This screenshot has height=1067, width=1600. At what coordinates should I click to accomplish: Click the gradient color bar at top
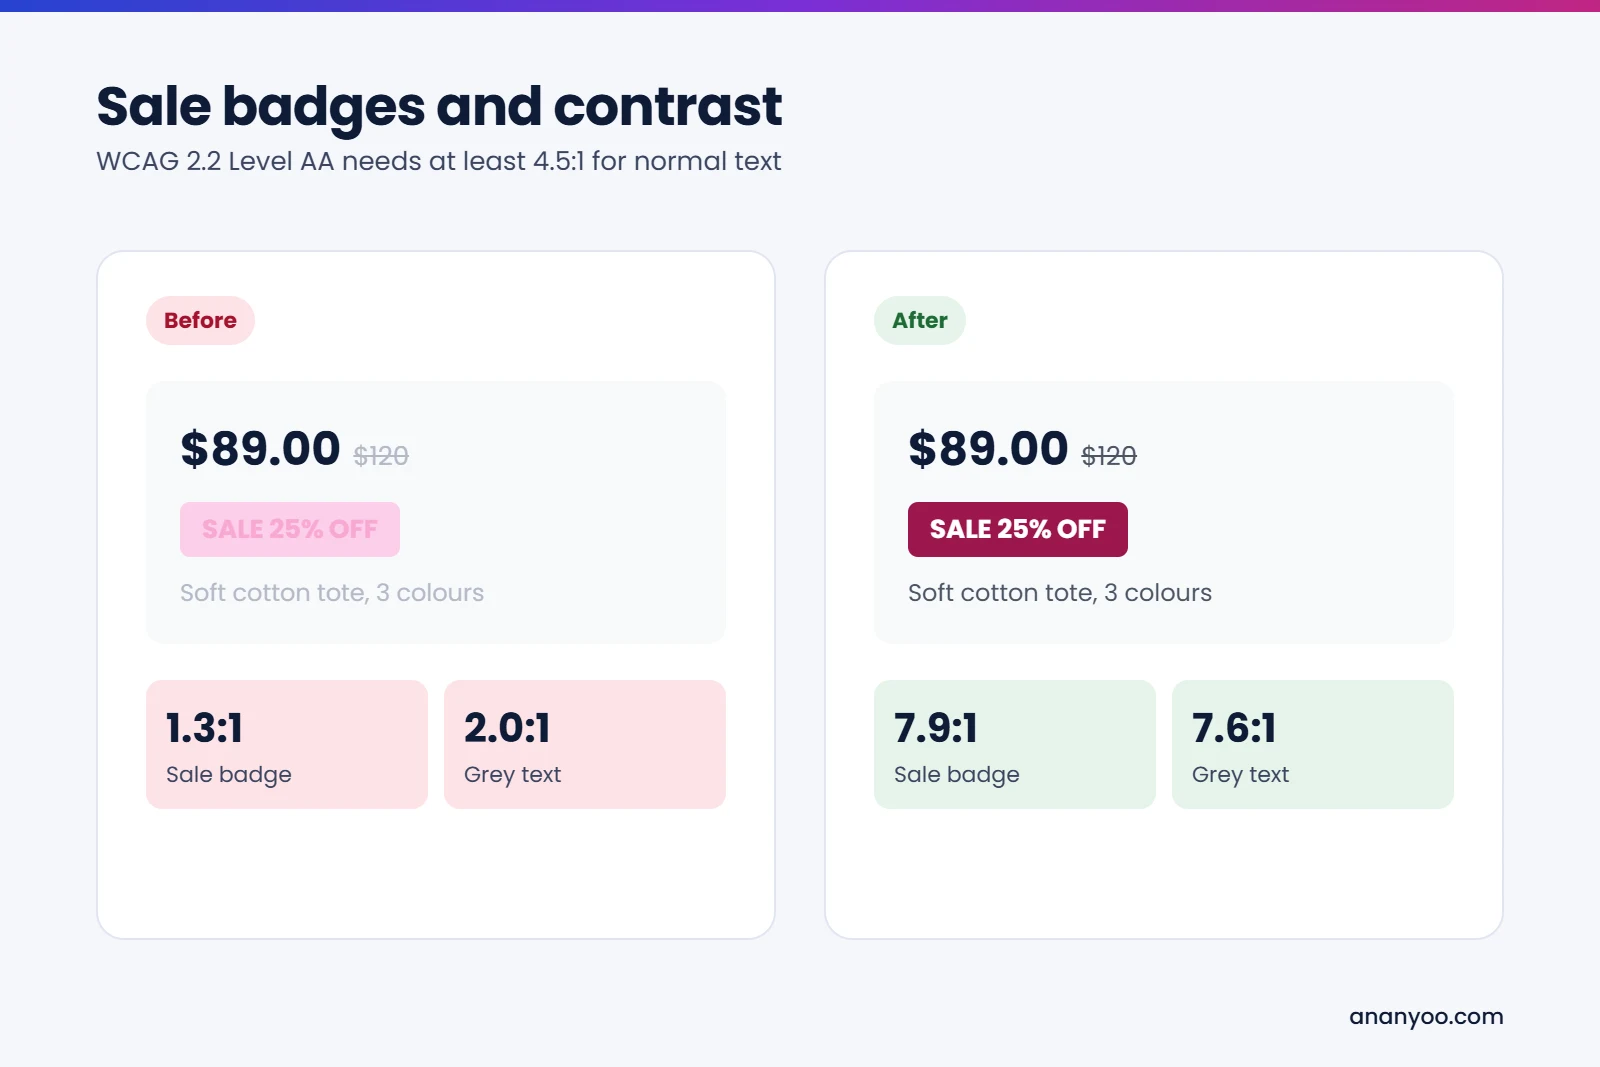(800, 6)
